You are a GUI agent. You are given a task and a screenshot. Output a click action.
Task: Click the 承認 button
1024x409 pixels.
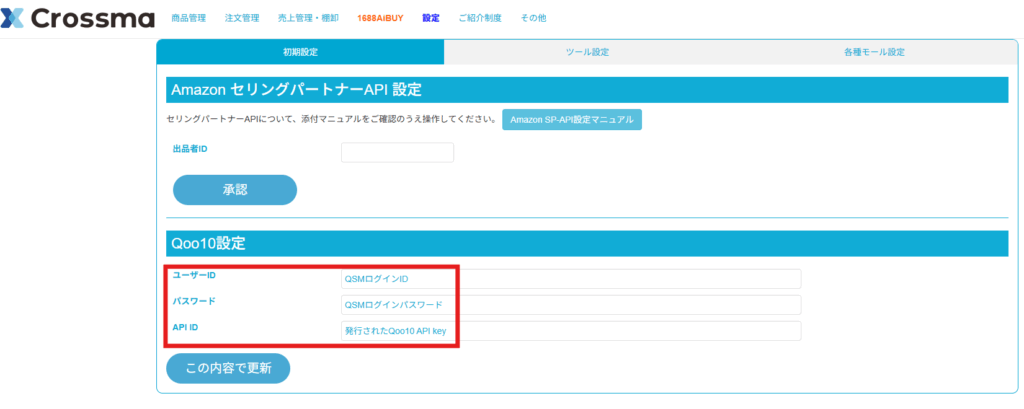coord(235,190)
